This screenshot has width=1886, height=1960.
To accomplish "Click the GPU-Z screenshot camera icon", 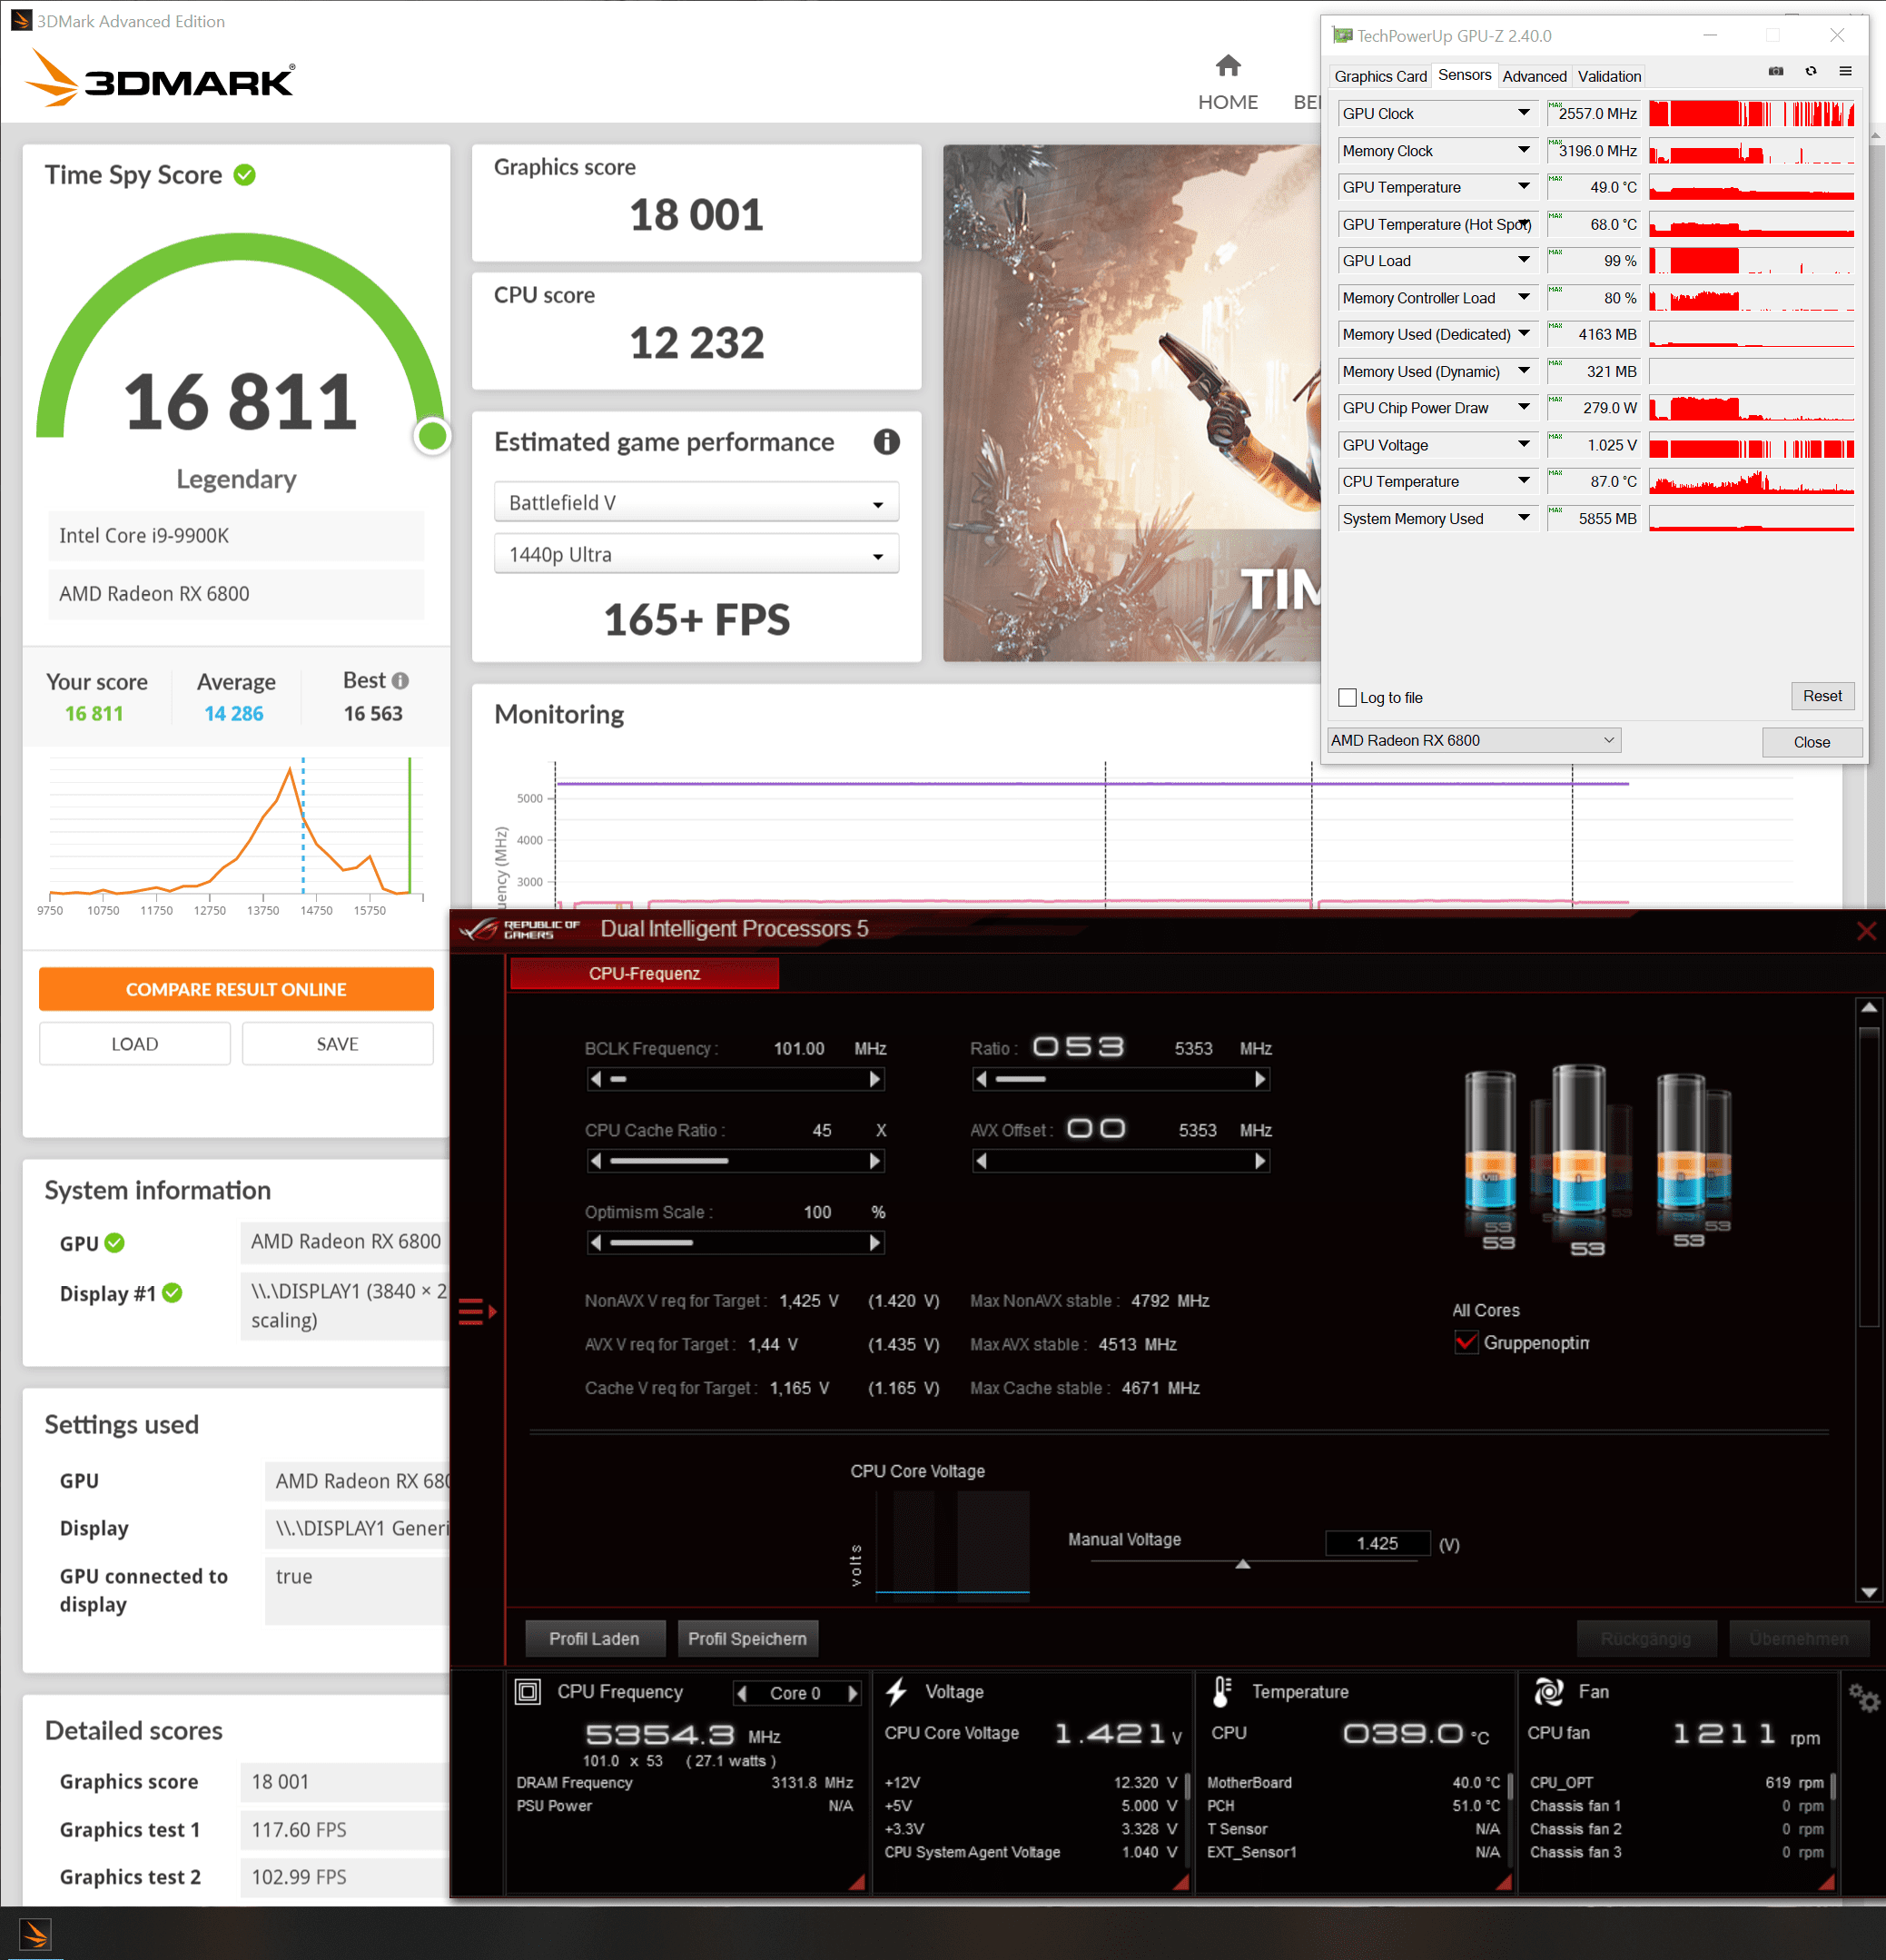I will pos(1776,72).
